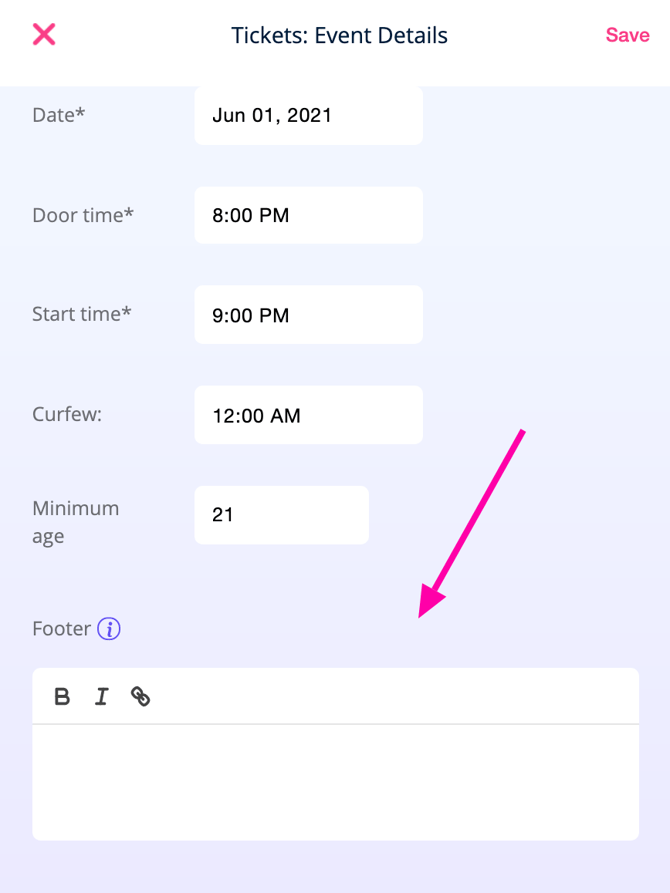
Task: Click the insert link icon in Footer toolbar
Action: [140, 696]
